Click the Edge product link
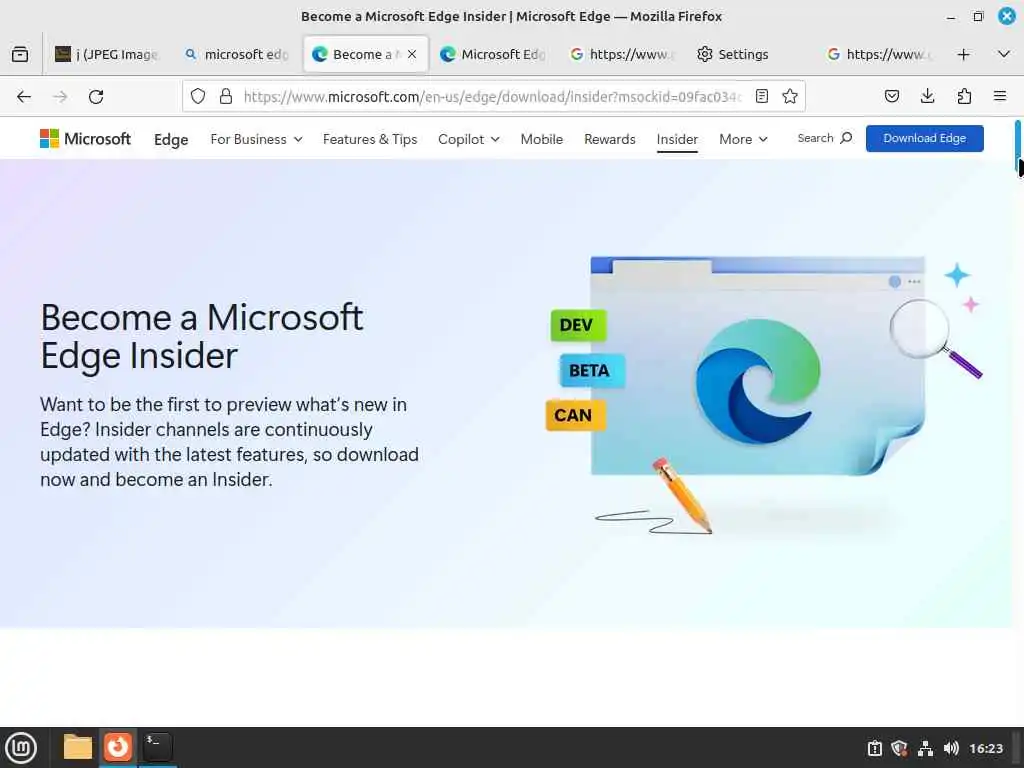 click(171, 139)
